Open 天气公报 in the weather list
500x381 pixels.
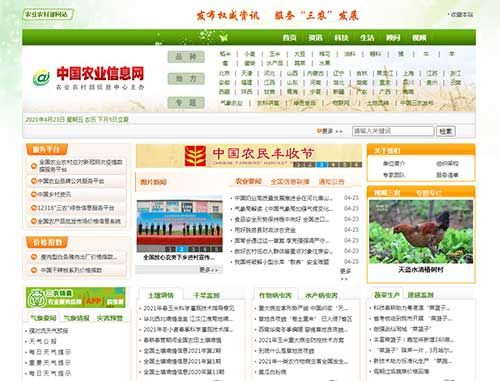43,341
